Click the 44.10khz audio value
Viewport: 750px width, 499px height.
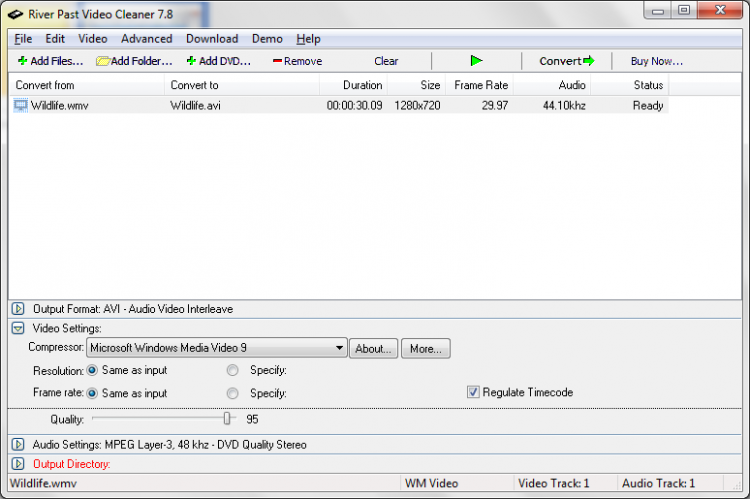(x=564, y=105)
